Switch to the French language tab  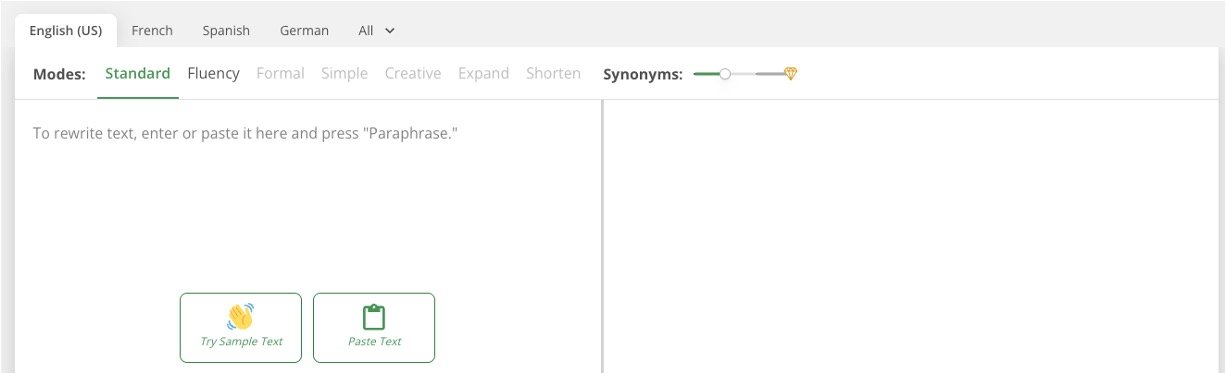[152, 30]
